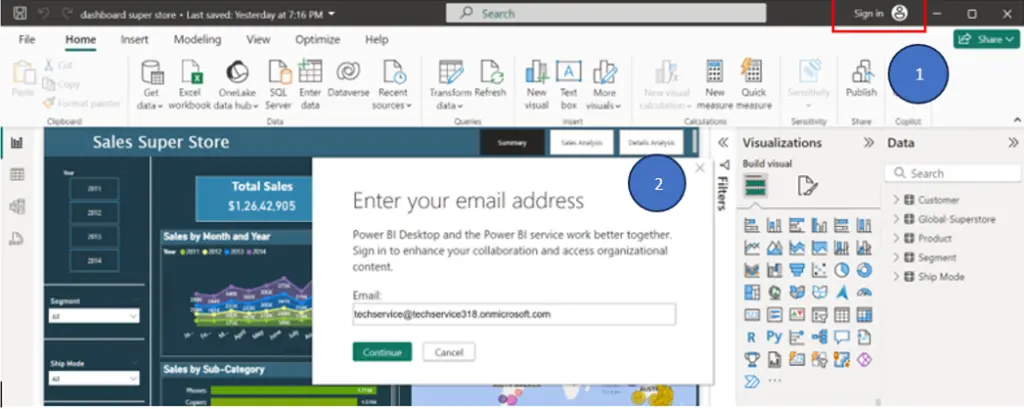Open More visuals dropdown
This screenshot has width=1024, height=409.
tap(604, 99)
